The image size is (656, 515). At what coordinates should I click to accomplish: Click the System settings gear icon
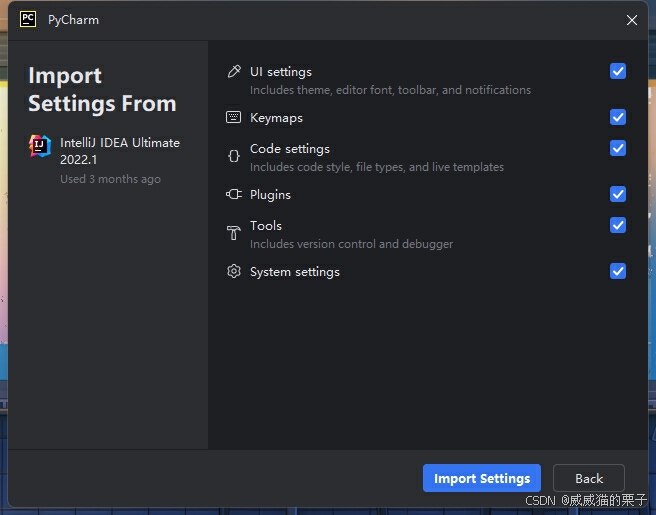click(x=234, y=271)
